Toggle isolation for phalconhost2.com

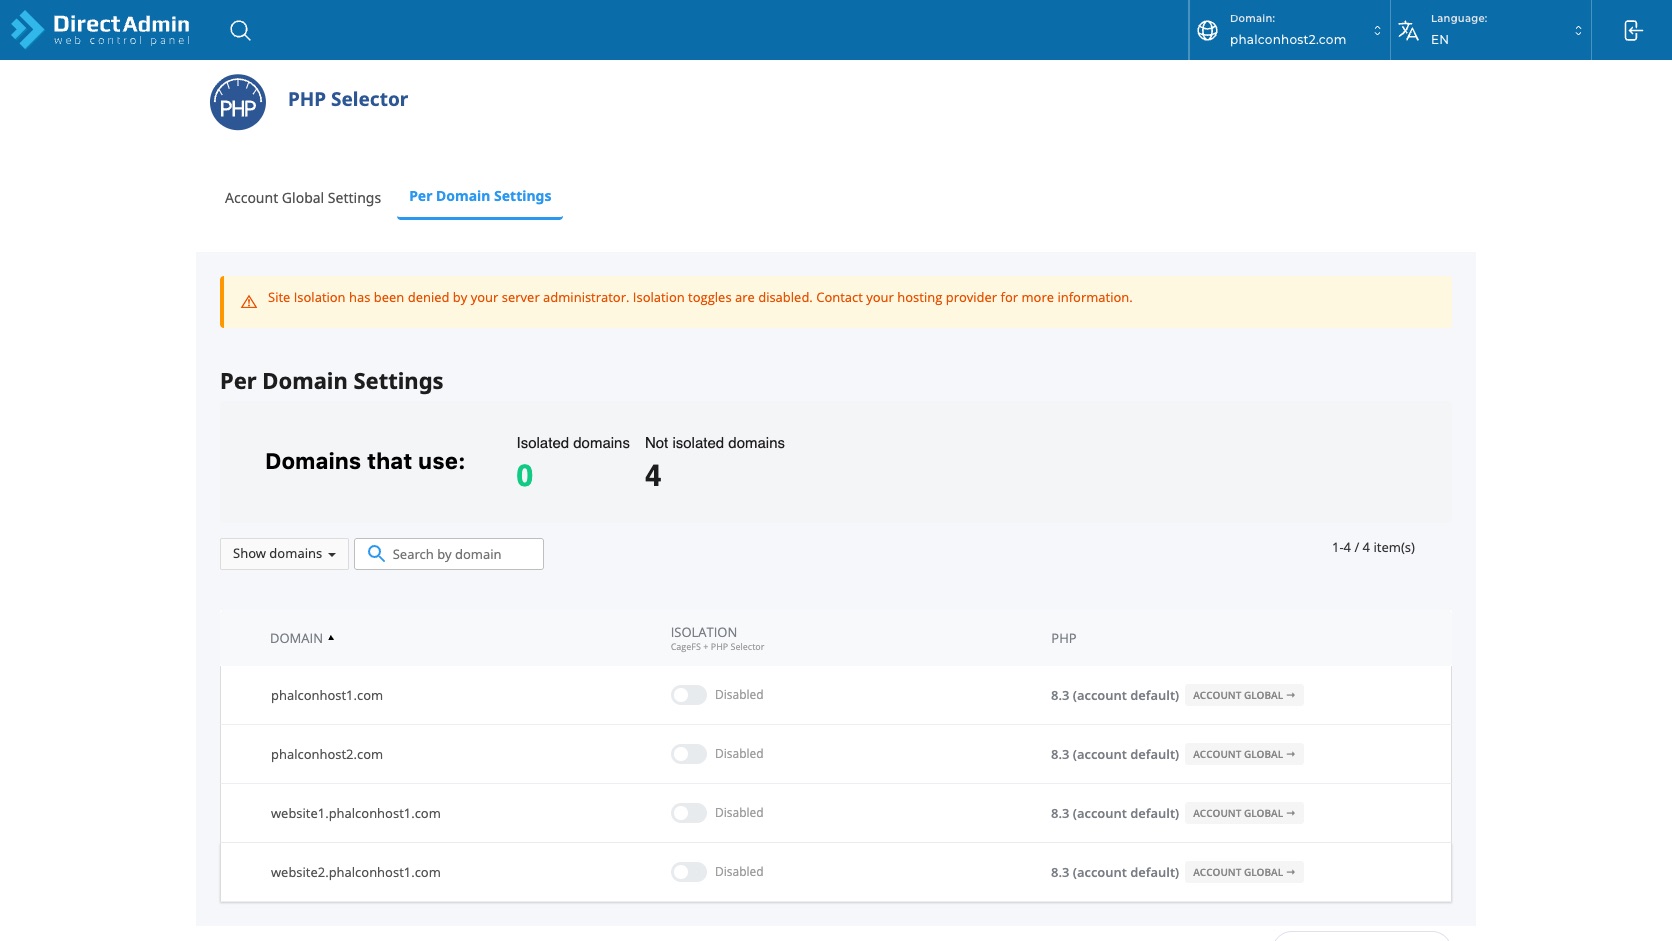click(x=688, y=754)
